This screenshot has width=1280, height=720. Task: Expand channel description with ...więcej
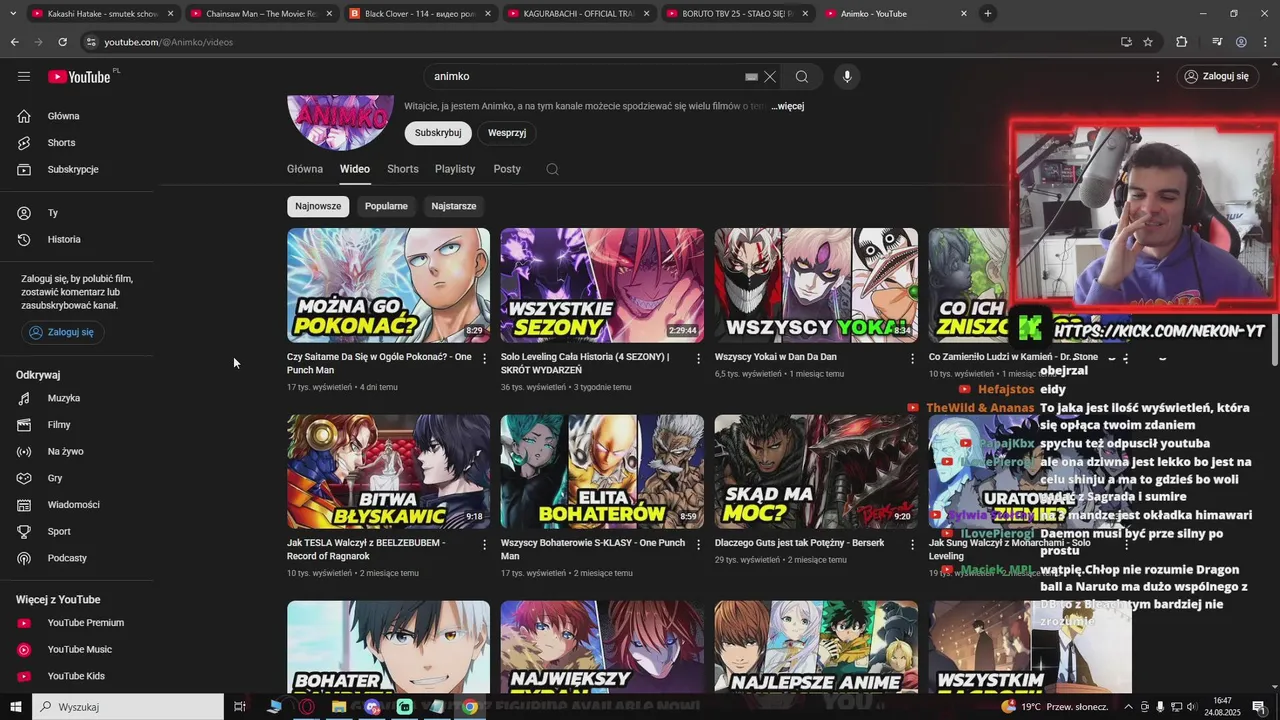788,106
